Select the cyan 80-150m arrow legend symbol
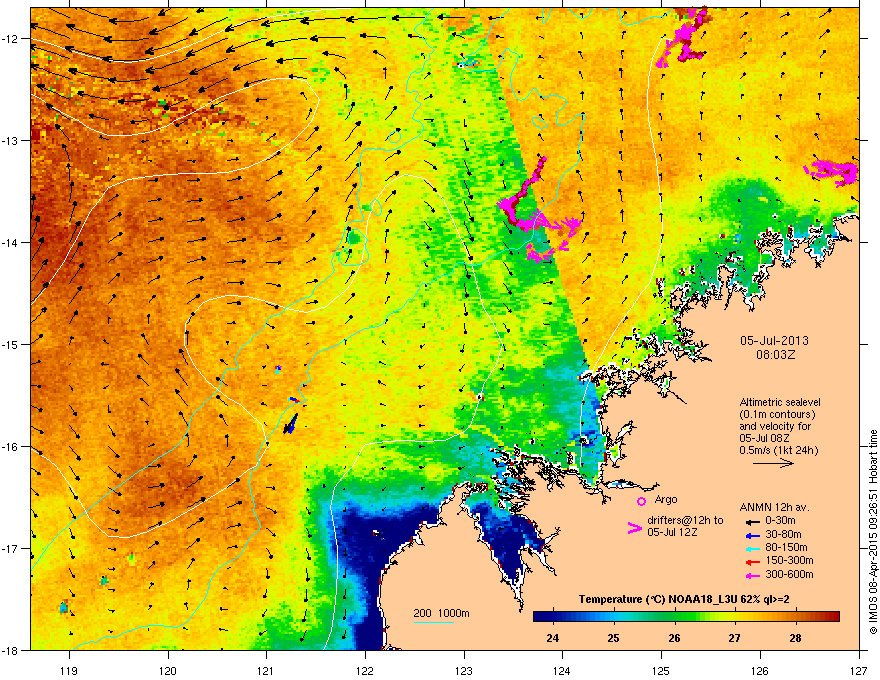Image resolution: width=880 pixels, height=680 pixels. (x=752, y=549)
